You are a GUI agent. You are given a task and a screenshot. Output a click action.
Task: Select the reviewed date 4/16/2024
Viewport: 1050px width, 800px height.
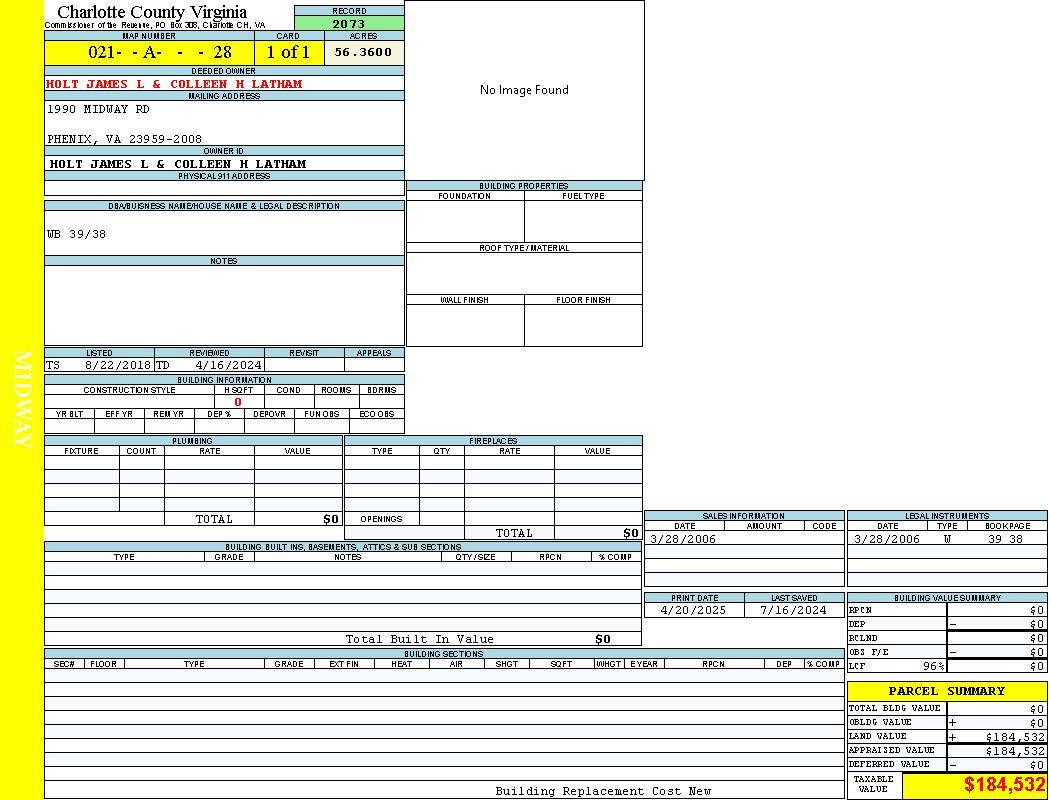[228, 365]
